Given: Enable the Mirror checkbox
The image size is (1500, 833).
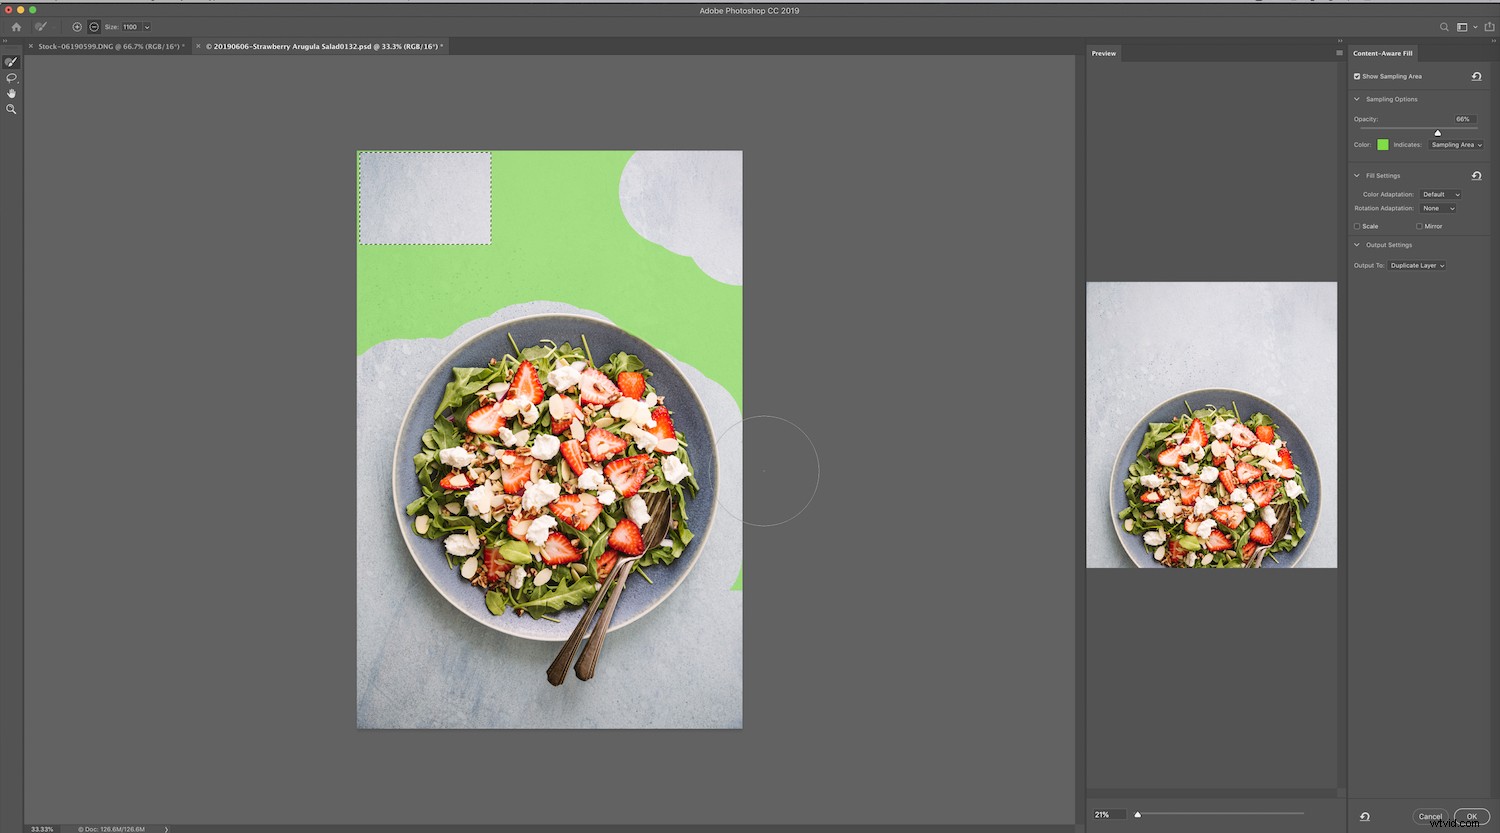Looking at the screenshot, I should point(1421,226).
